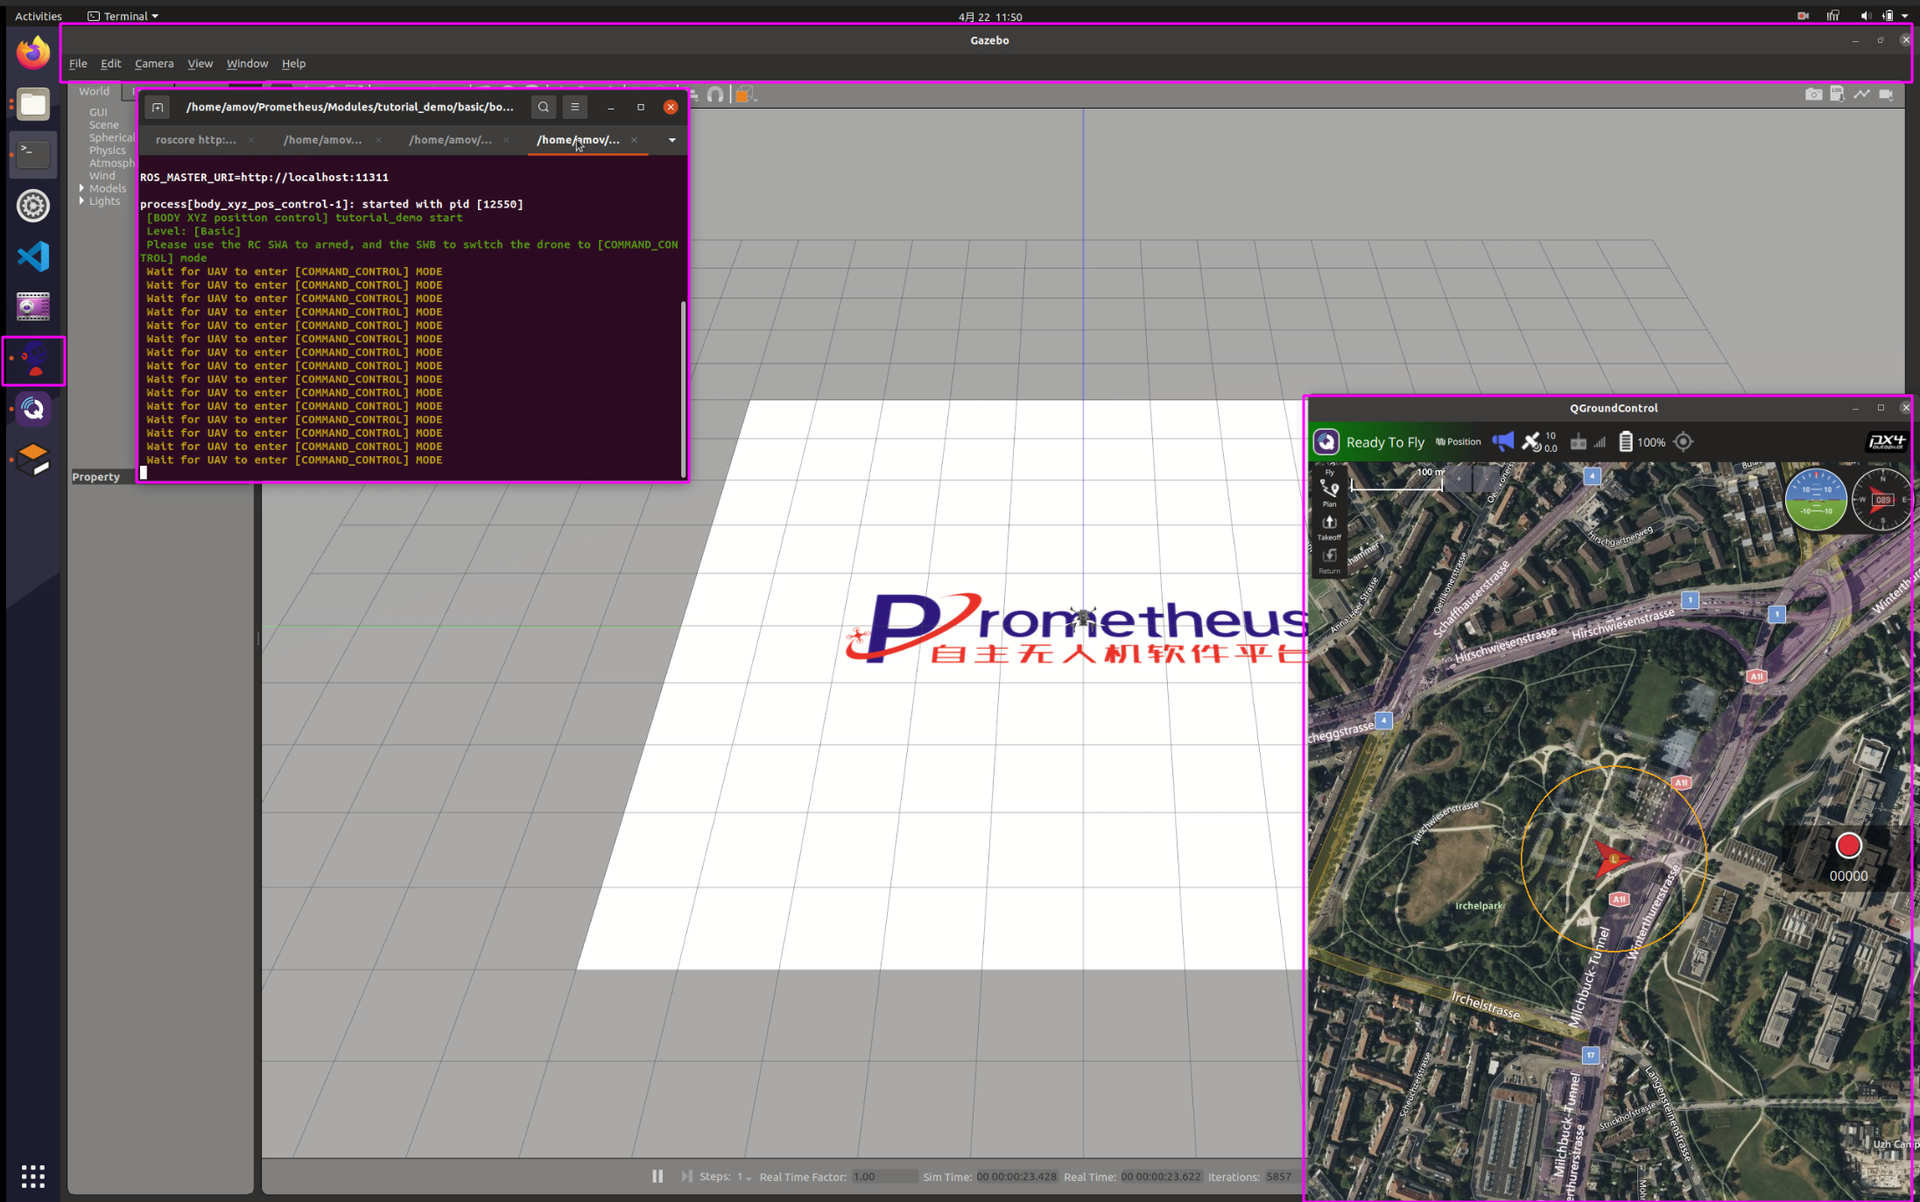Select the Gazebo World tab

(94, 91)
